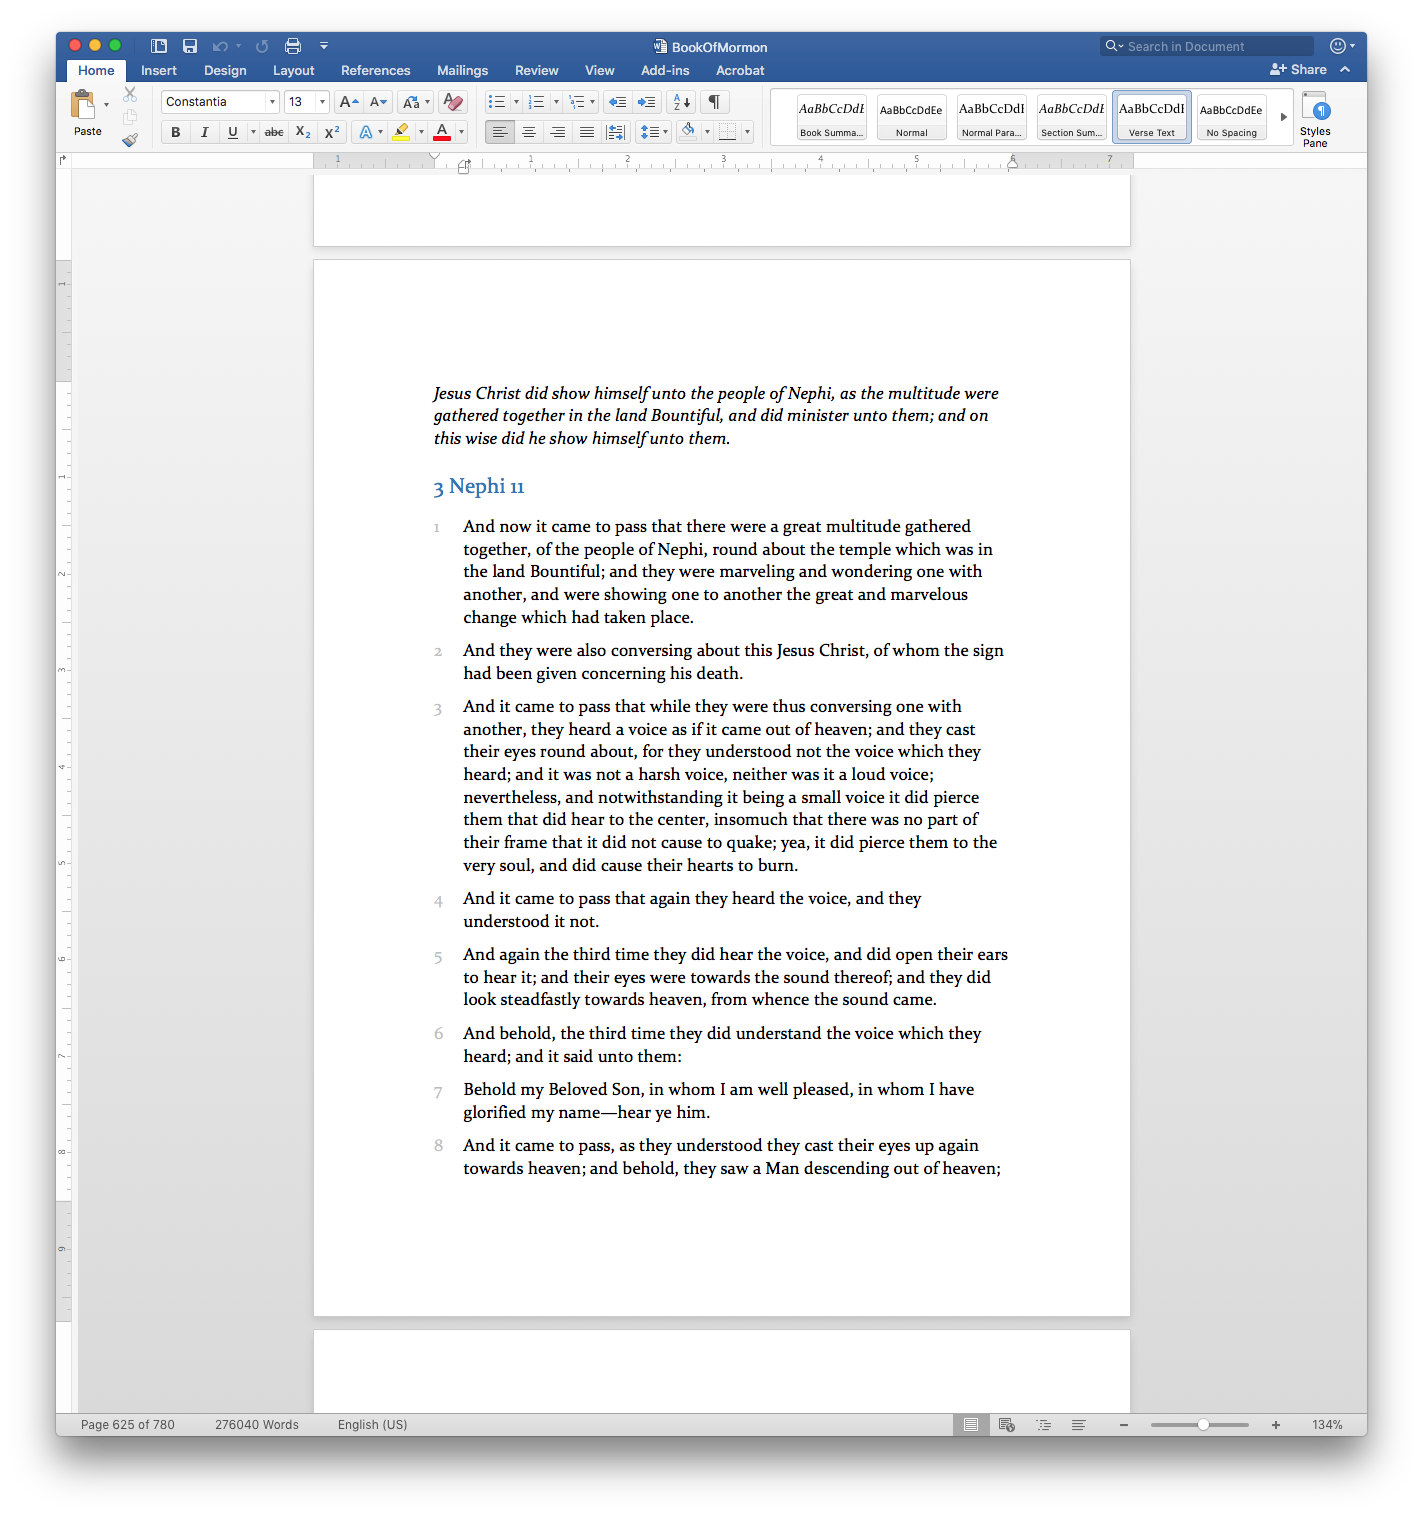Open the Design tab

(x=225, y=71)
